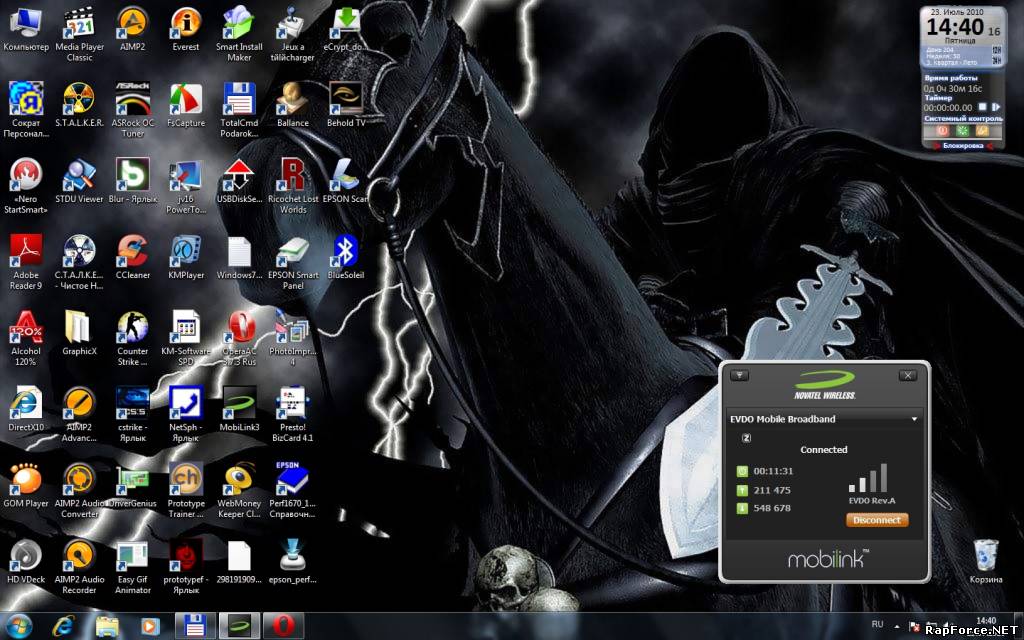Viewport: 1024px width, 640px height.
Task: Click the DirectX10 desktop icon
Action: [x=25, y=409]
